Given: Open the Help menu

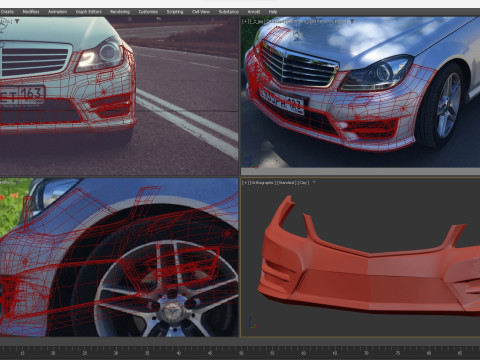Looking at the screenshot, I should tap(273, 12).
